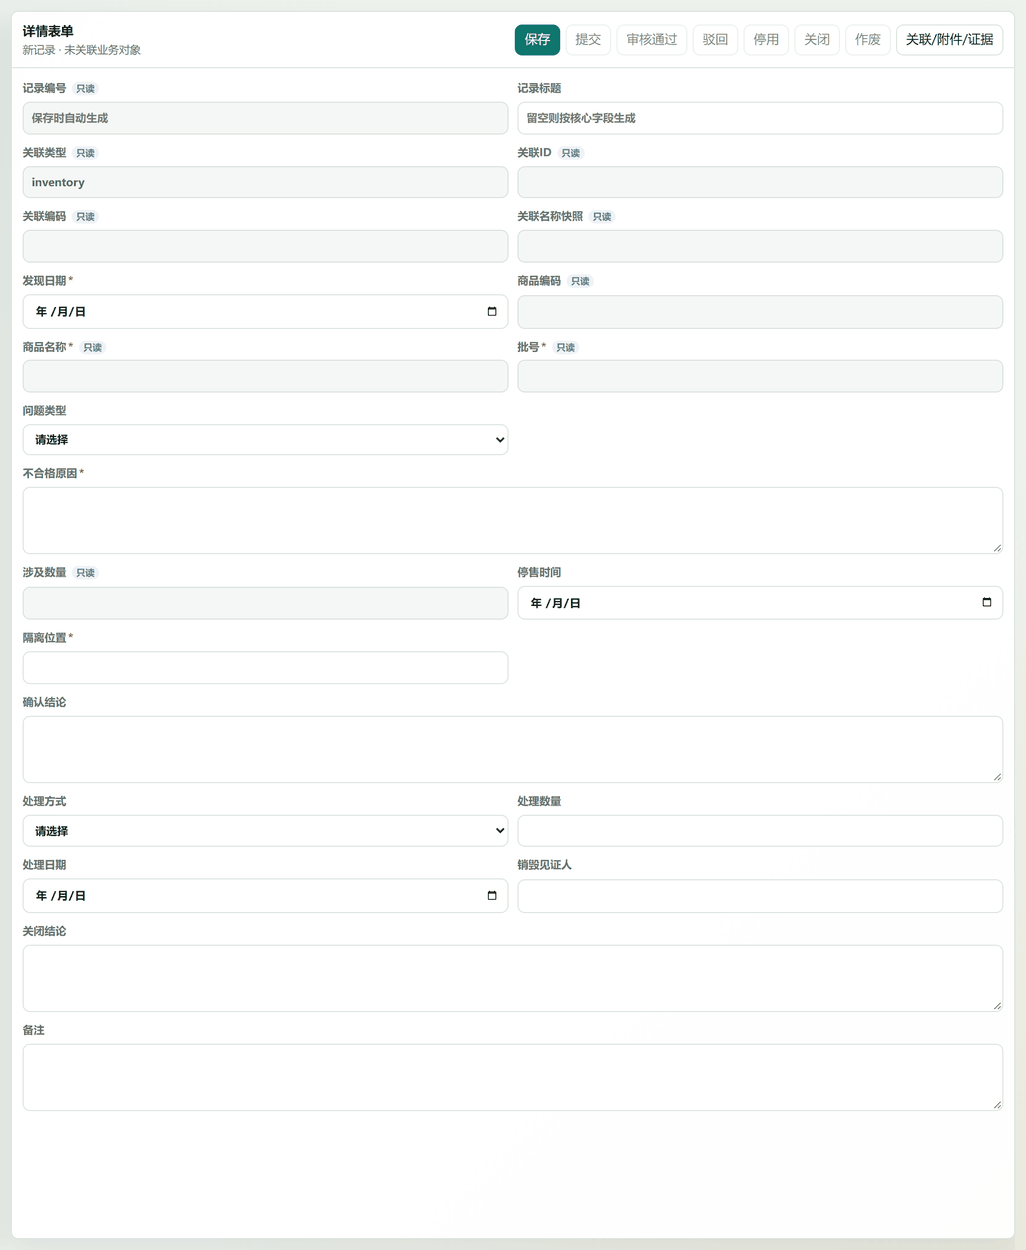Expand the 问题类型 dropdown
This screenshot has width=1026, height=1250.
[265, 440]
